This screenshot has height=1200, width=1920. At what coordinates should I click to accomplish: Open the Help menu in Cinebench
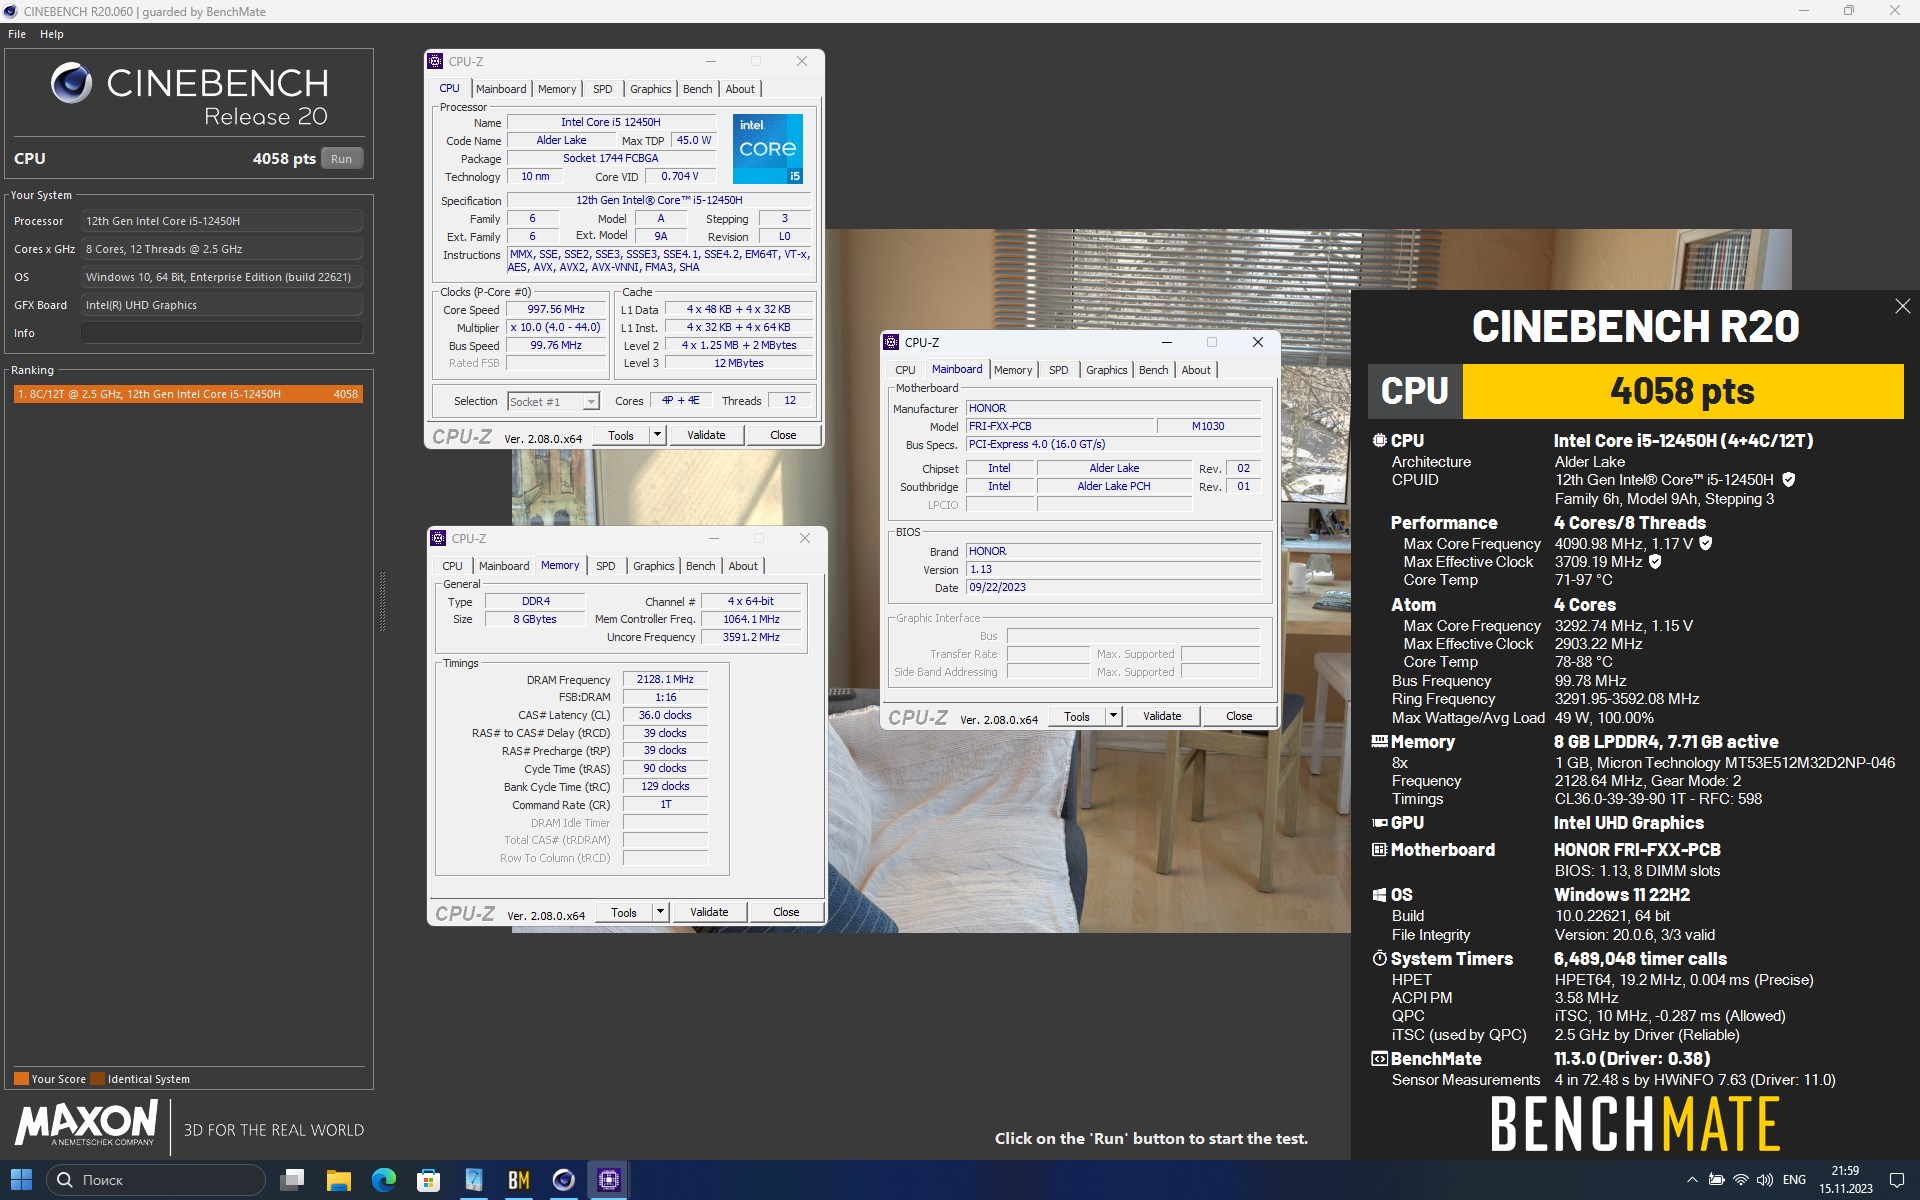52,34
